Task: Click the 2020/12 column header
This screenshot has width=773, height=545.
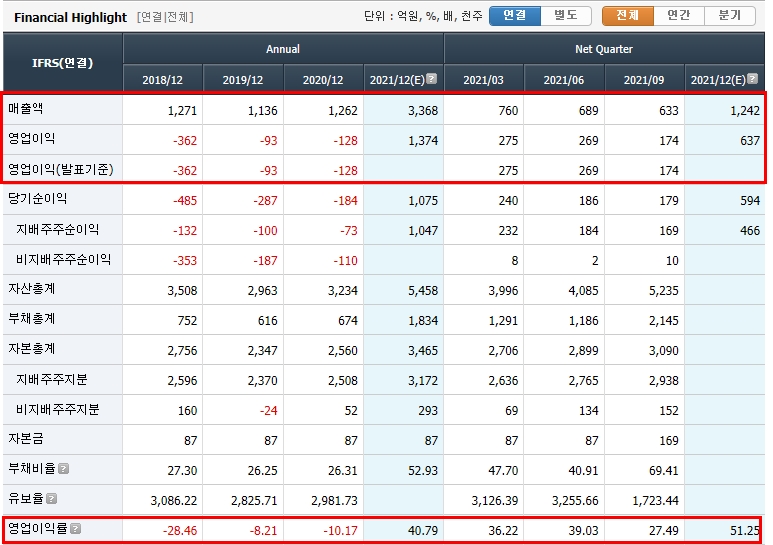Action: coord(323,79)
